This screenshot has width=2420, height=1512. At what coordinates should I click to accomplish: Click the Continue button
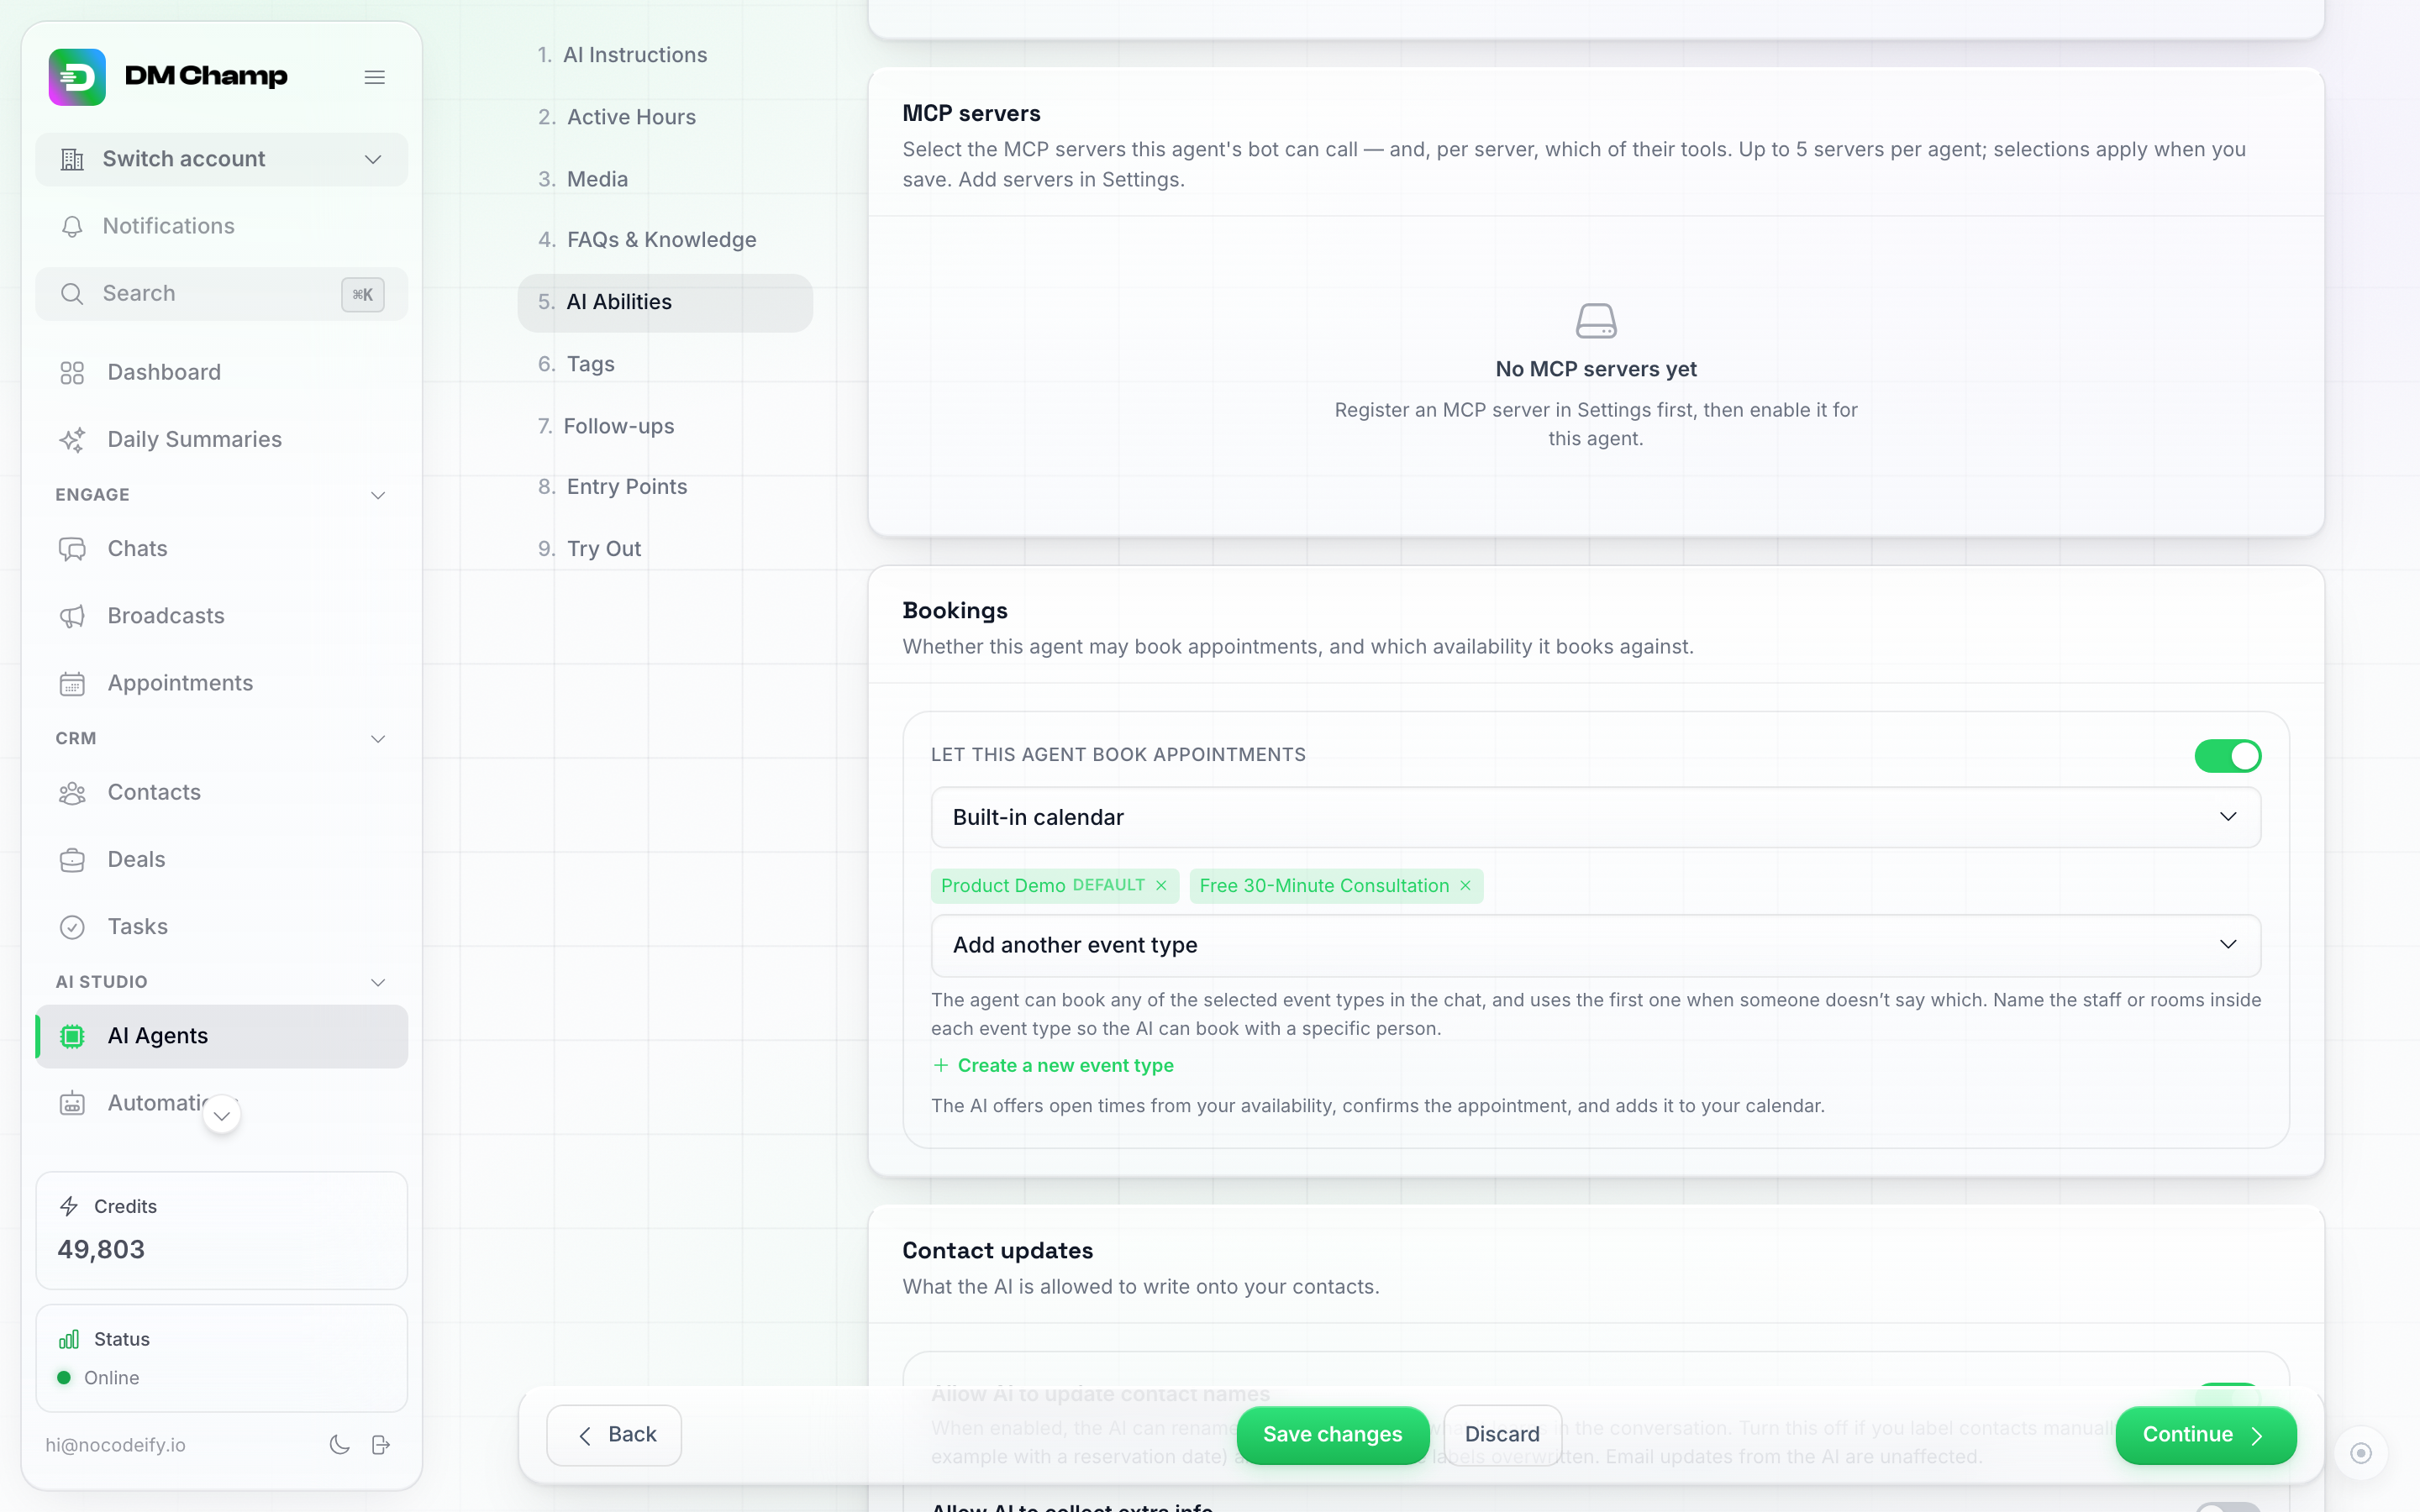click(x=2205, y=1435)
